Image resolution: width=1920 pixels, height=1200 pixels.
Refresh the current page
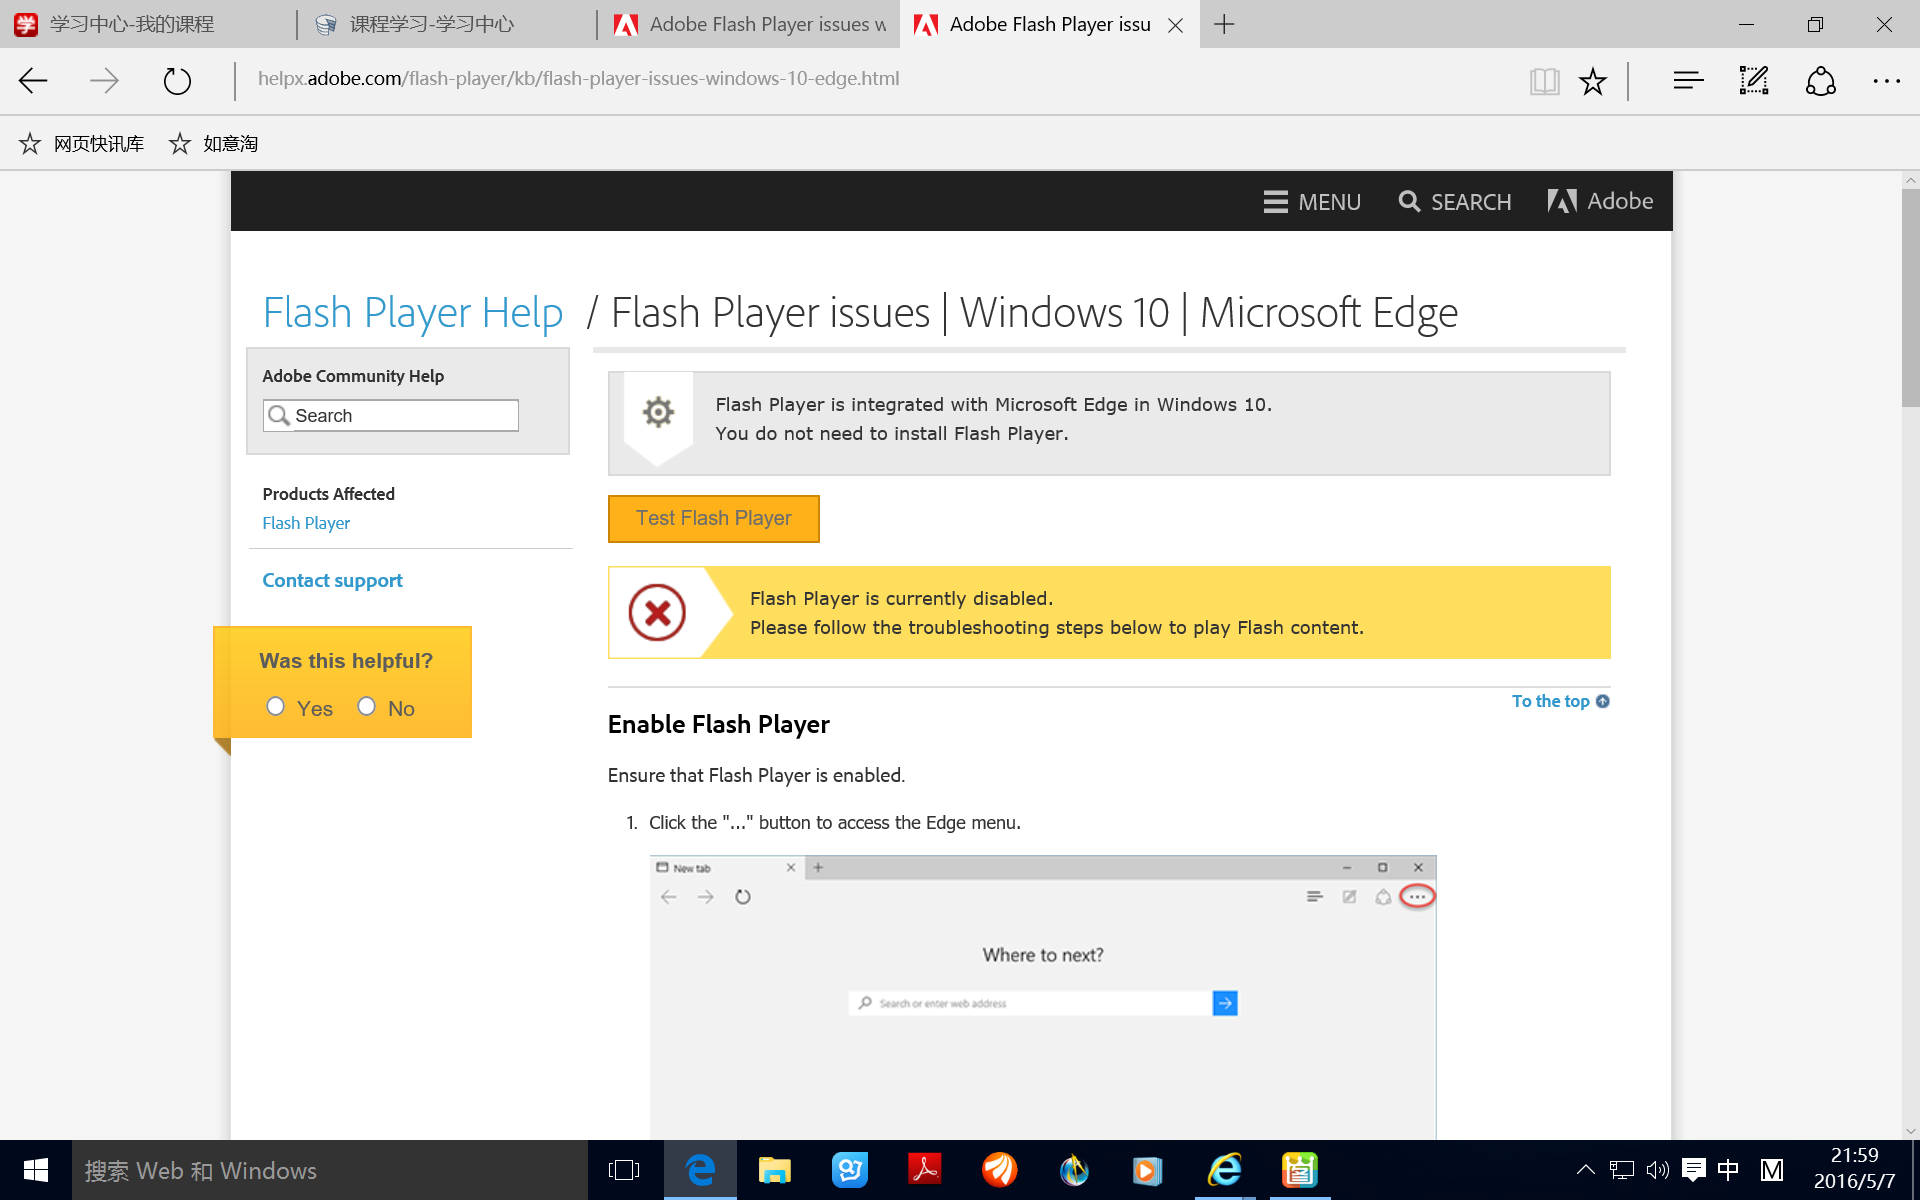pos(177,81)
